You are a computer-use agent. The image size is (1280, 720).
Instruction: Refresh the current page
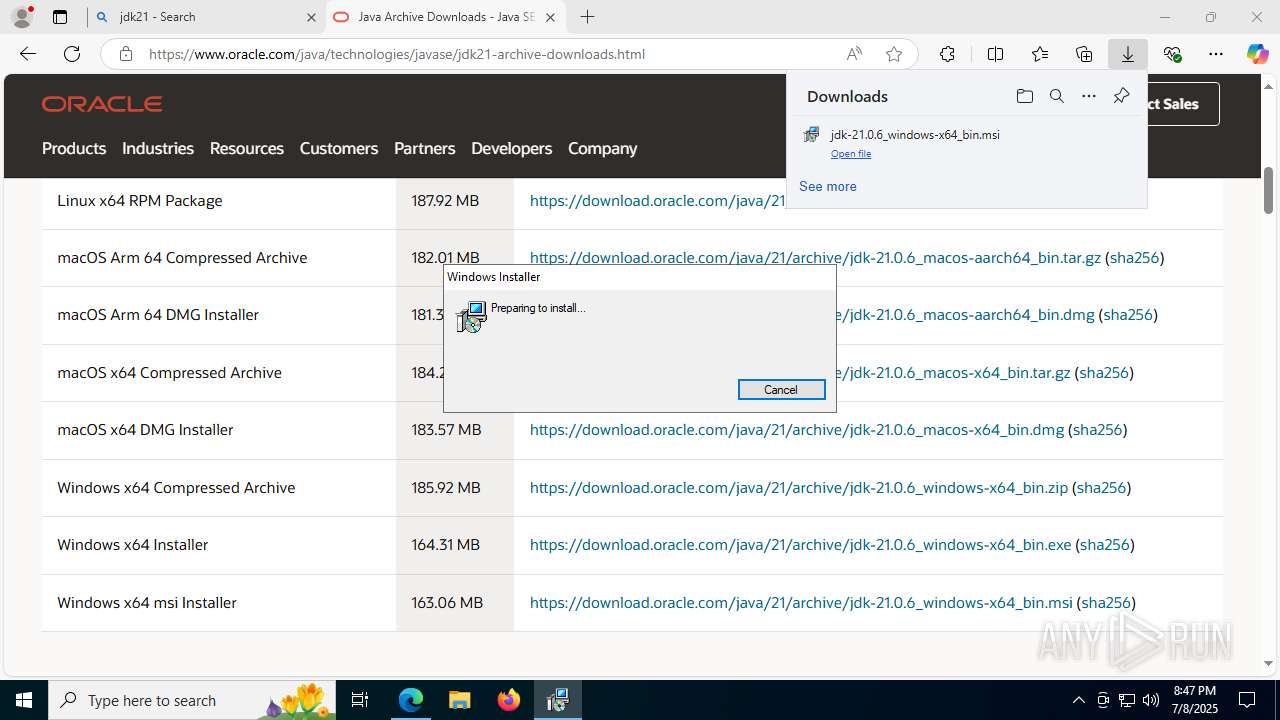coord(72,54)
